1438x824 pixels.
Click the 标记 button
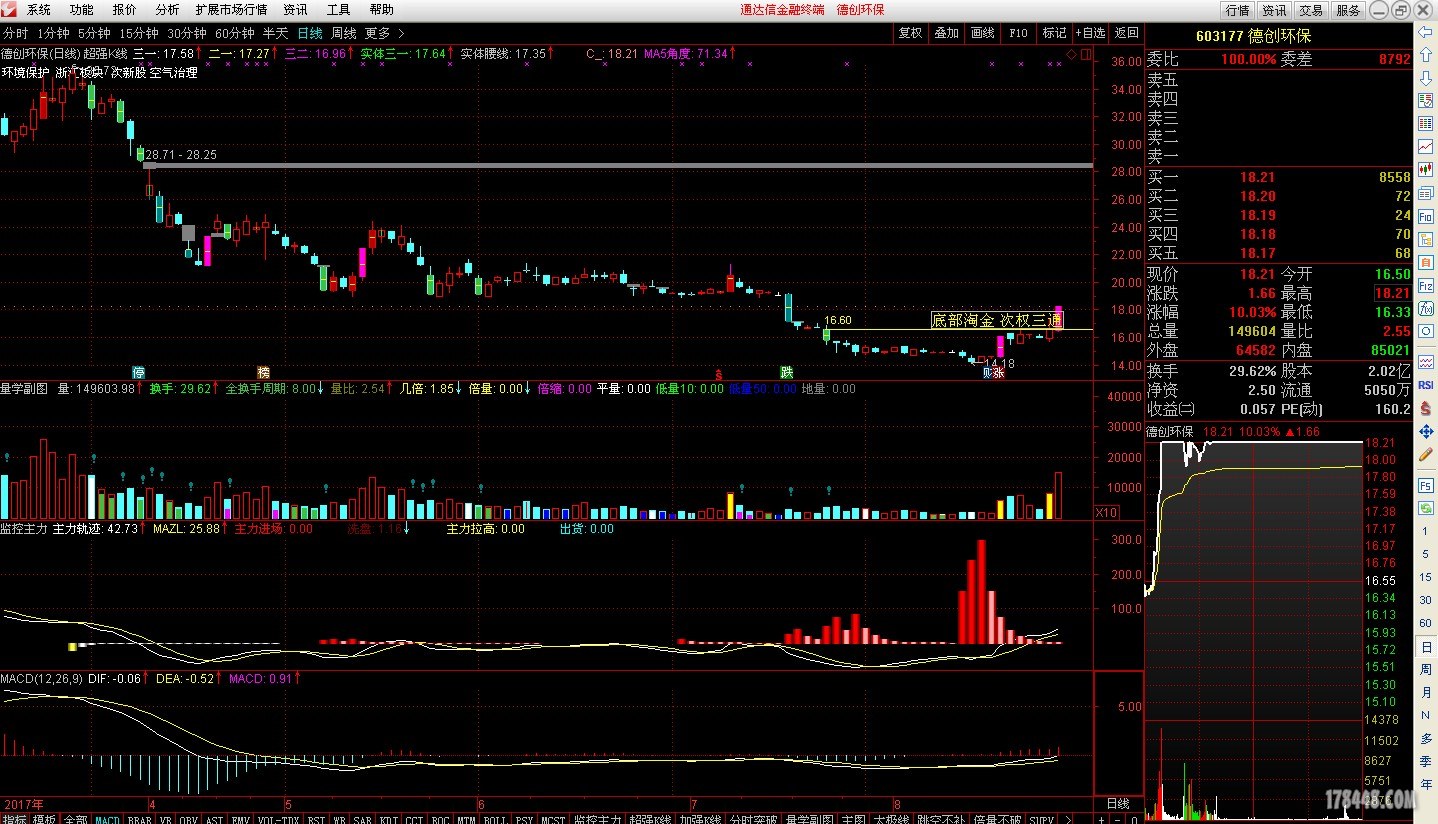click(1054, 33)
